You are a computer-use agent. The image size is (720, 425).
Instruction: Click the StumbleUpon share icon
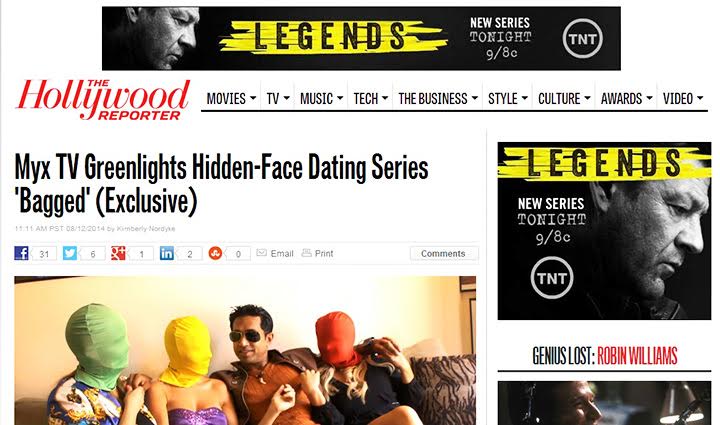coord(215,253)
